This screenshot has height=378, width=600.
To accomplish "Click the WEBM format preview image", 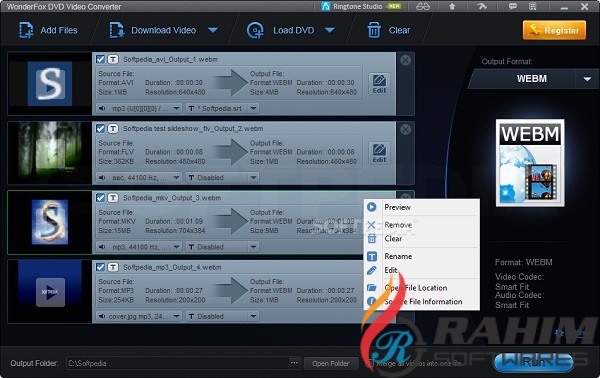I will point(530,163).
